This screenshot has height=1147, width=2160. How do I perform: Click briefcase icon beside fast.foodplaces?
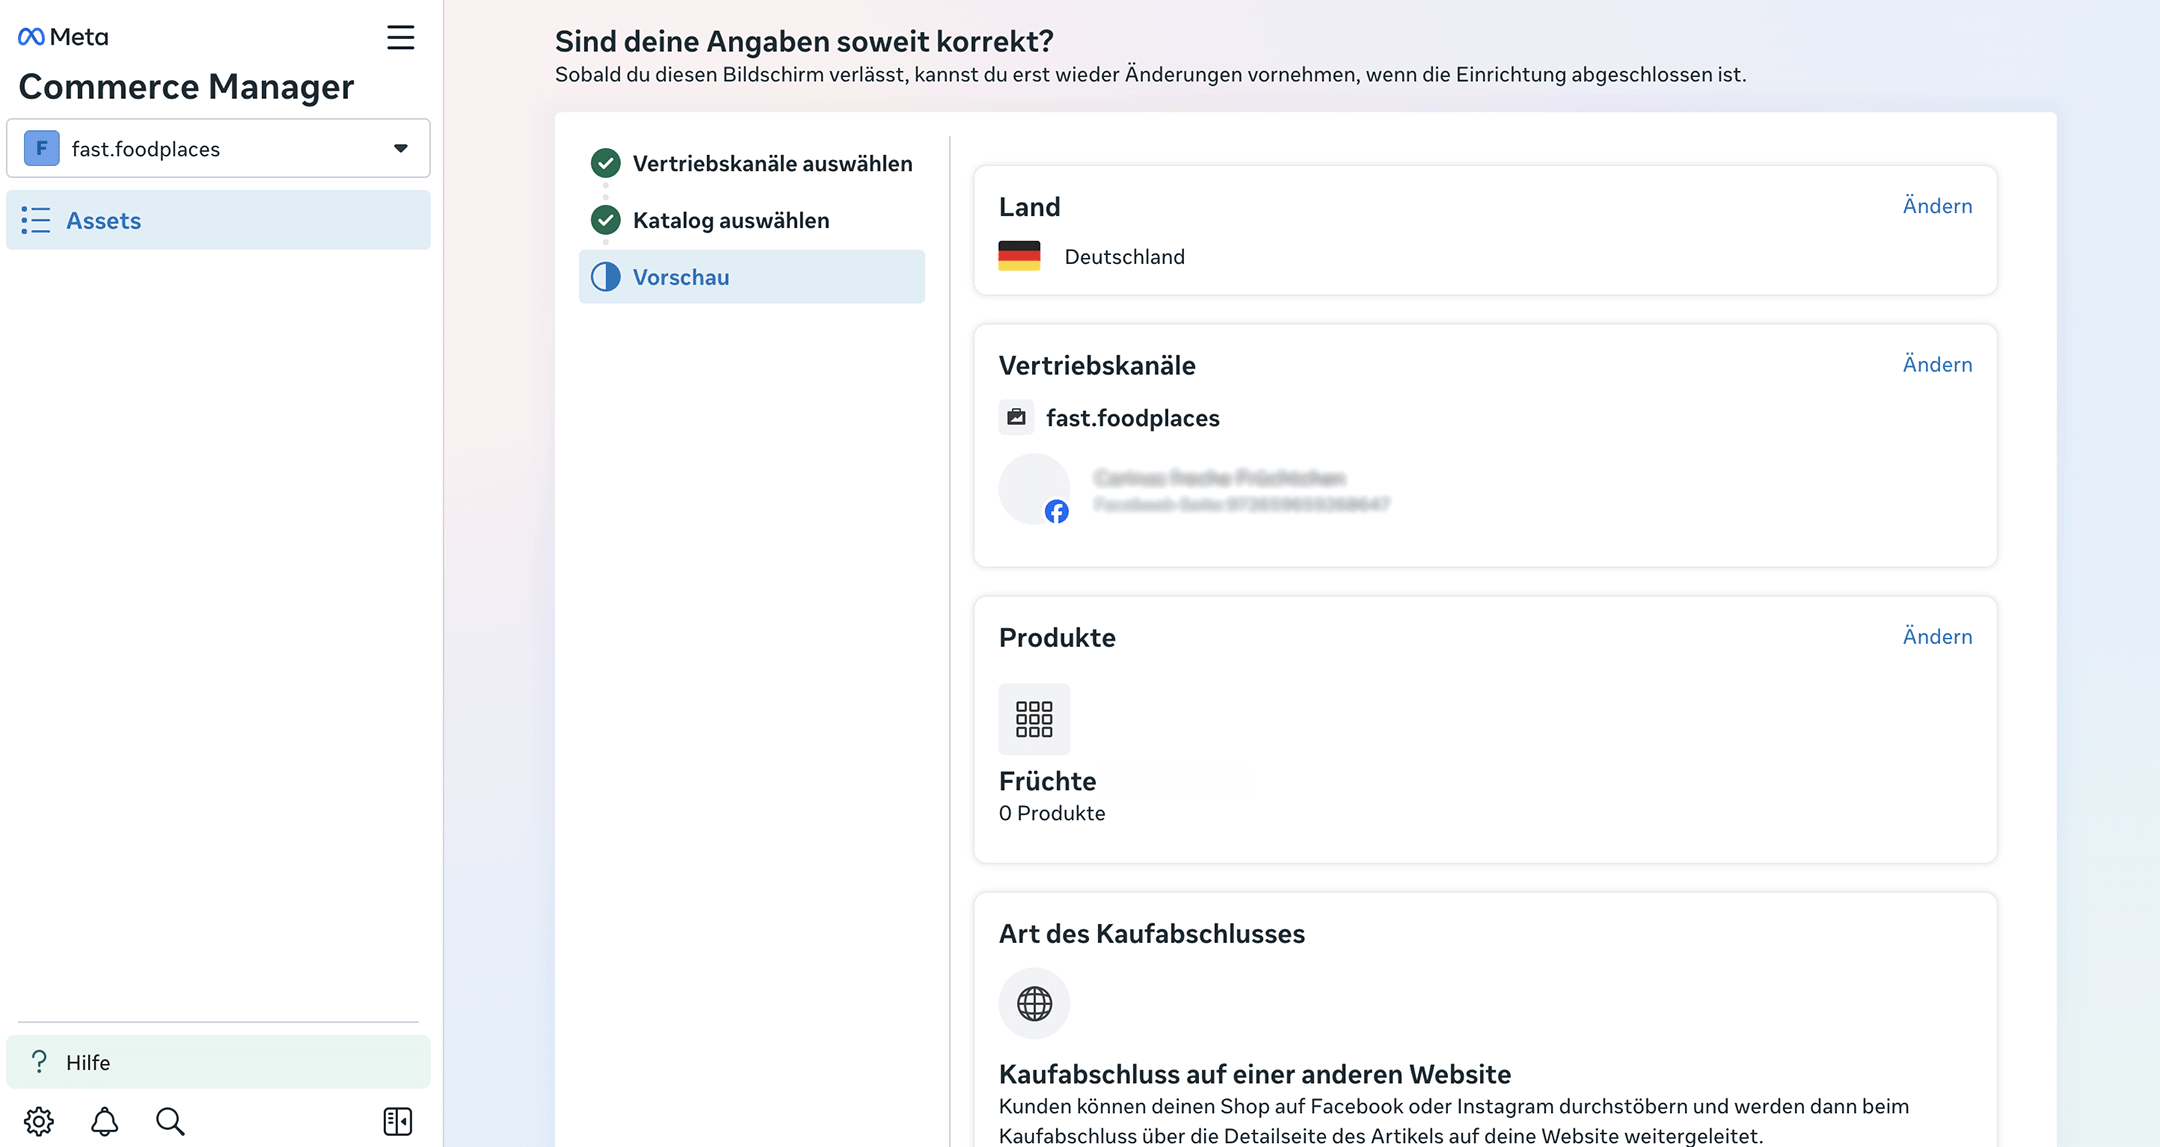(1016, 417)
